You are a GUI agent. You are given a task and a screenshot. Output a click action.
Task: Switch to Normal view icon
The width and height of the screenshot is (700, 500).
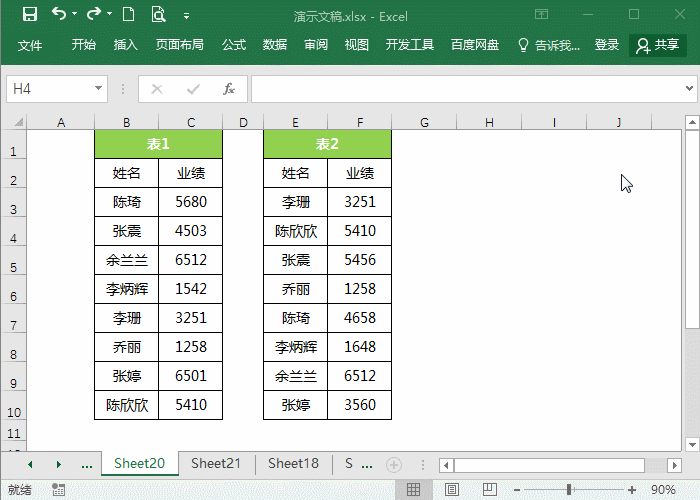[x=413, y=490]
